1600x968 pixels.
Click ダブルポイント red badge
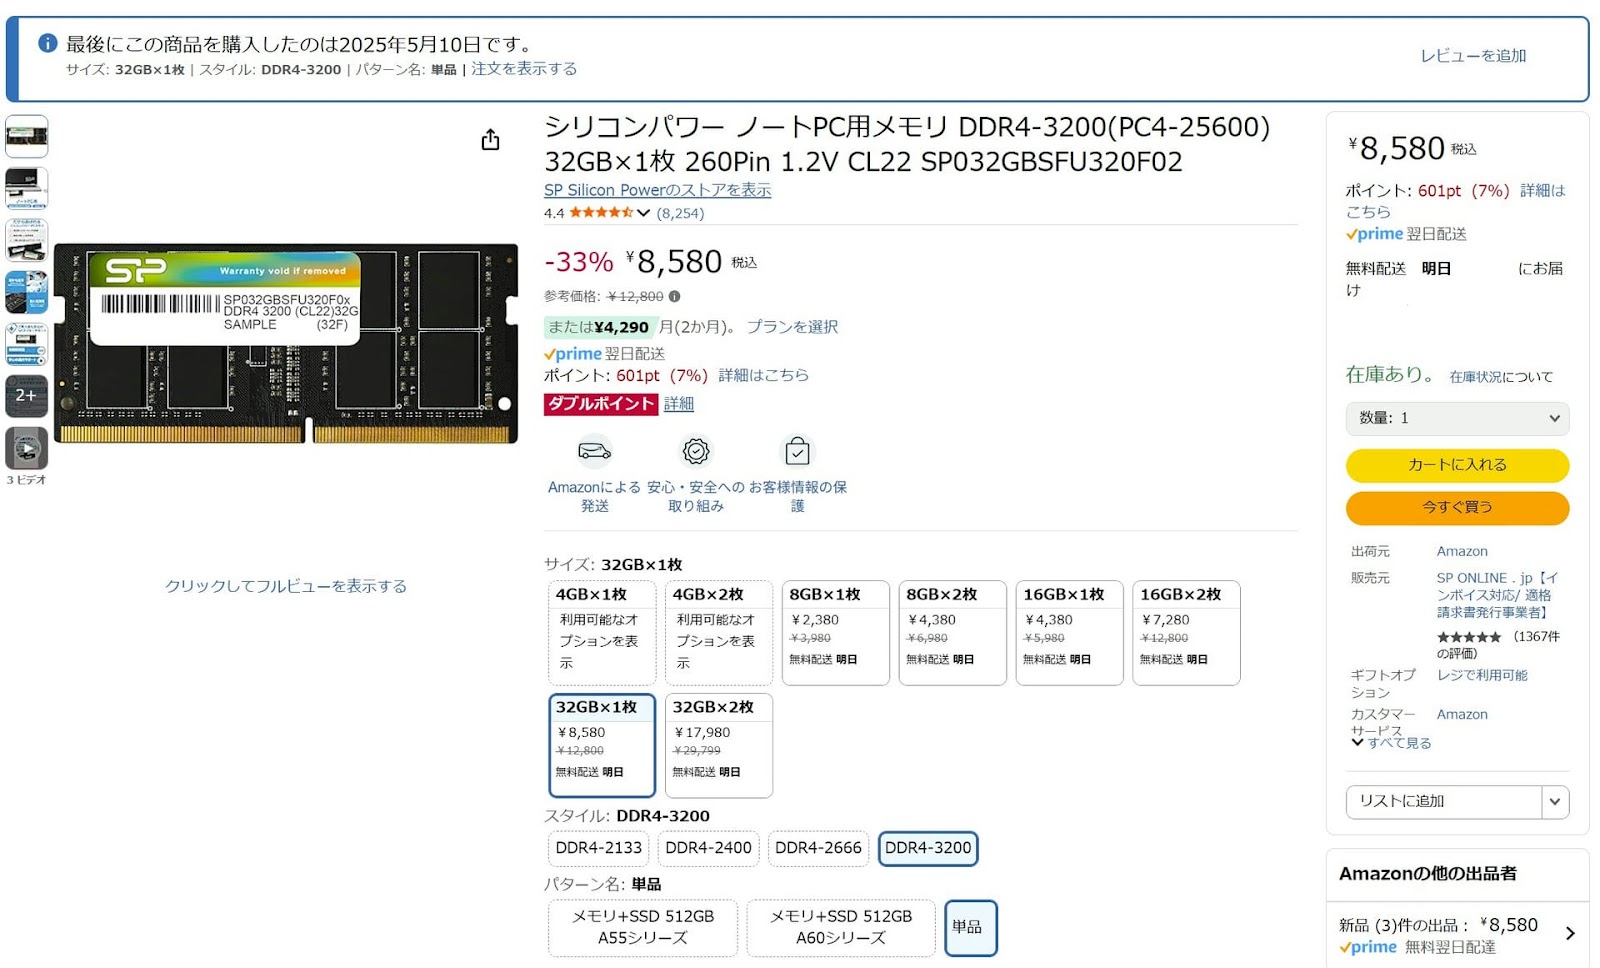[x=600, y=404]
